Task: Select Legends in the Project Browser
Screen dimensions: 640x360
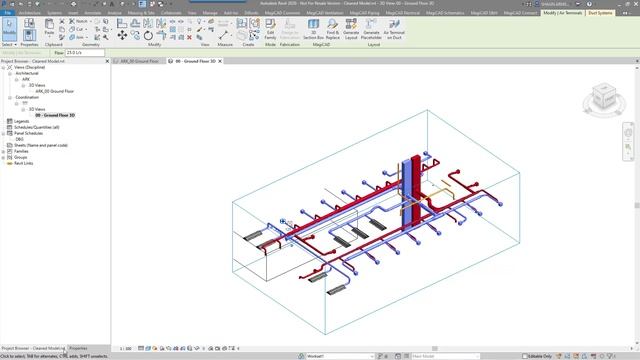Action: click(x=21, y=121)
